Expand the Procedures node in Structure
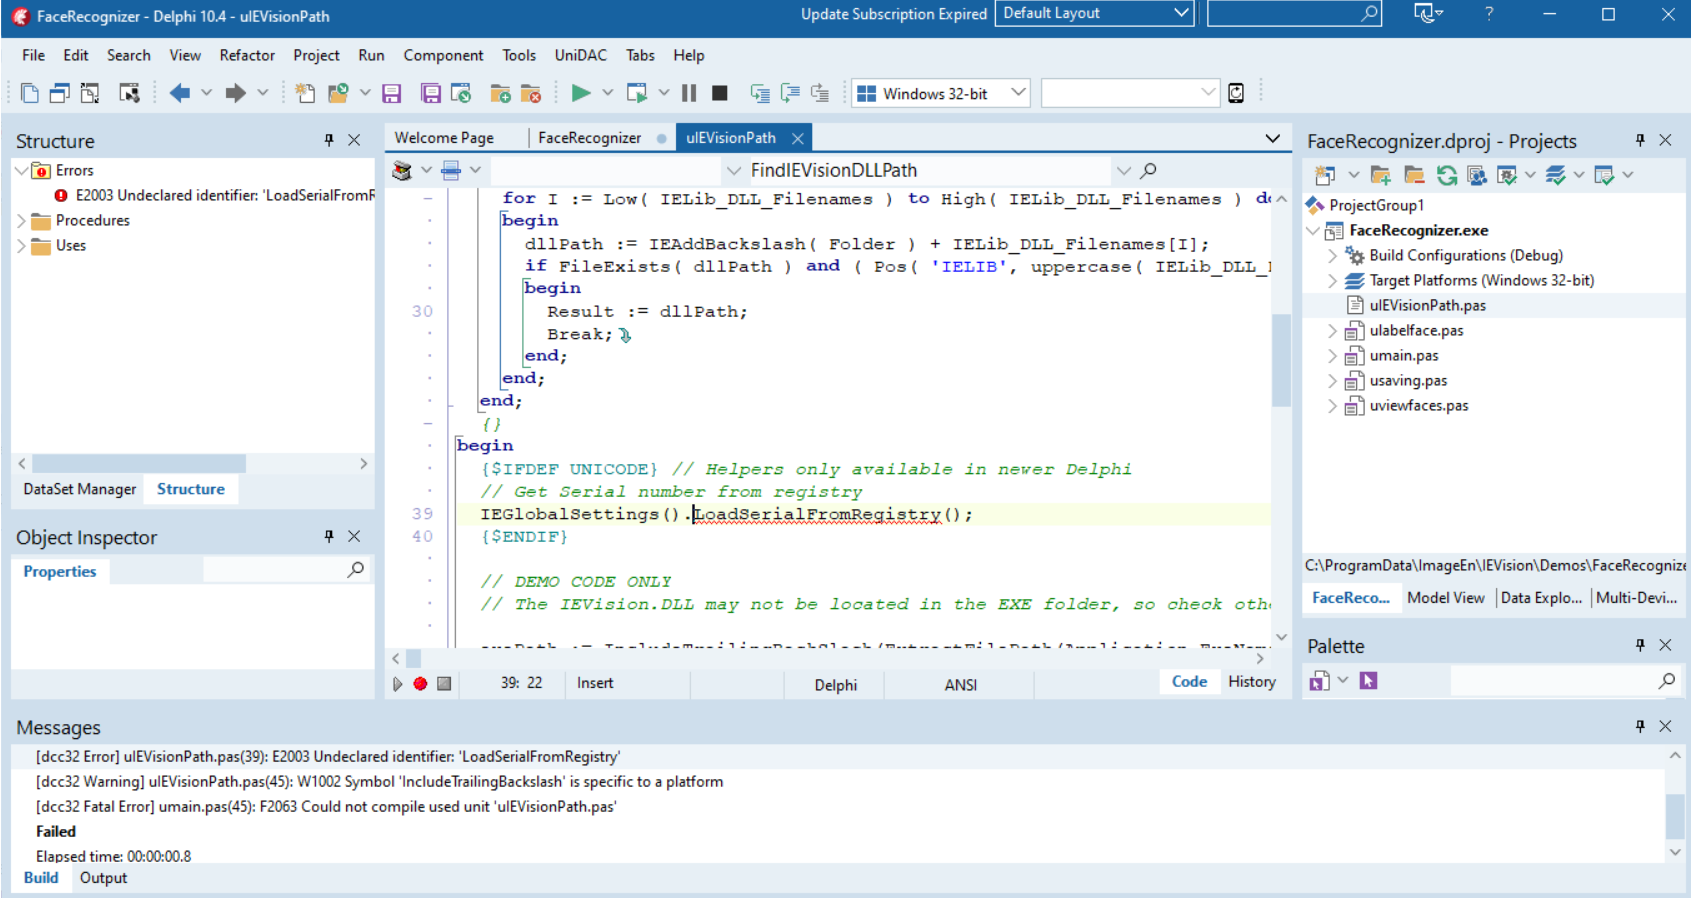This screenshot has height=898, width=1691. (21, 221)
